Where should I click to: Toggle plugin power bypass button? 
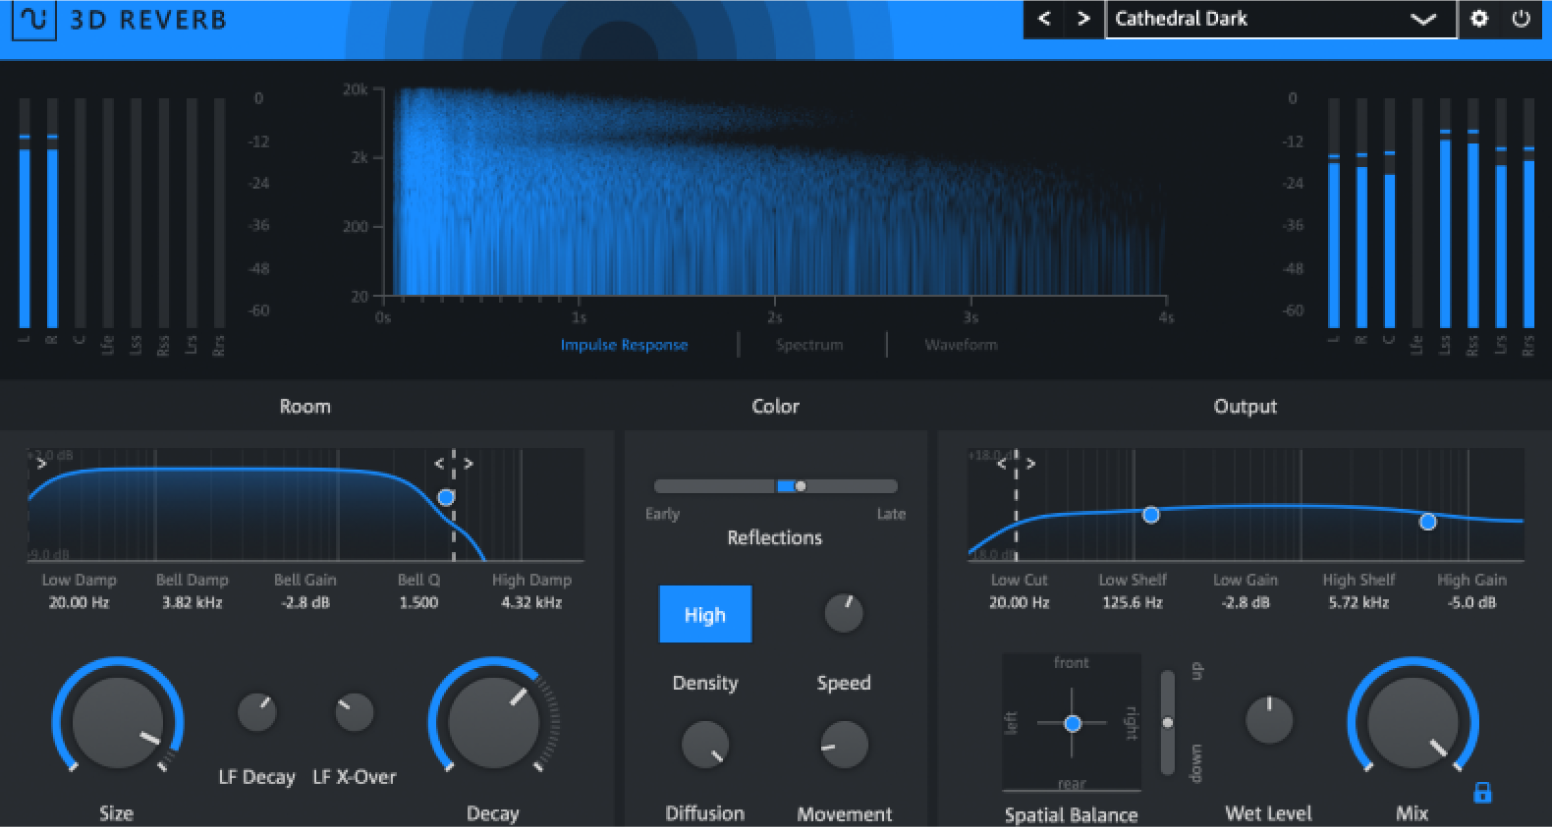point(1521,19)
